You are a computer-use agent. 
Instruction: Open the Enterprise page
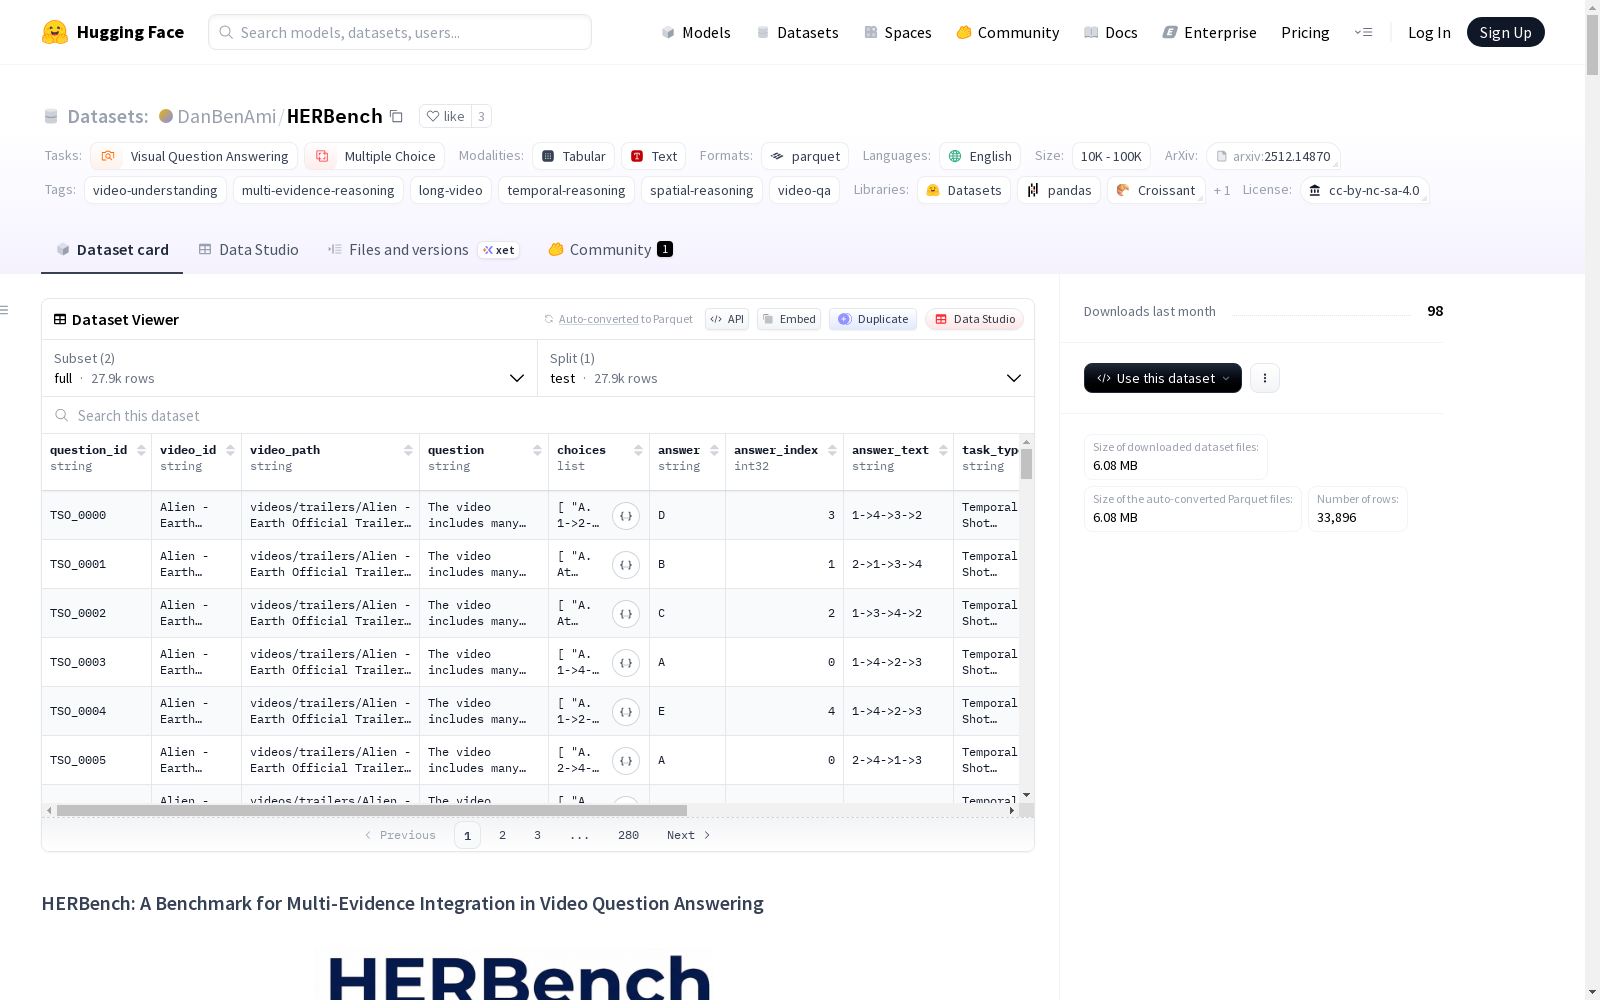click(x=1209, y=32)
